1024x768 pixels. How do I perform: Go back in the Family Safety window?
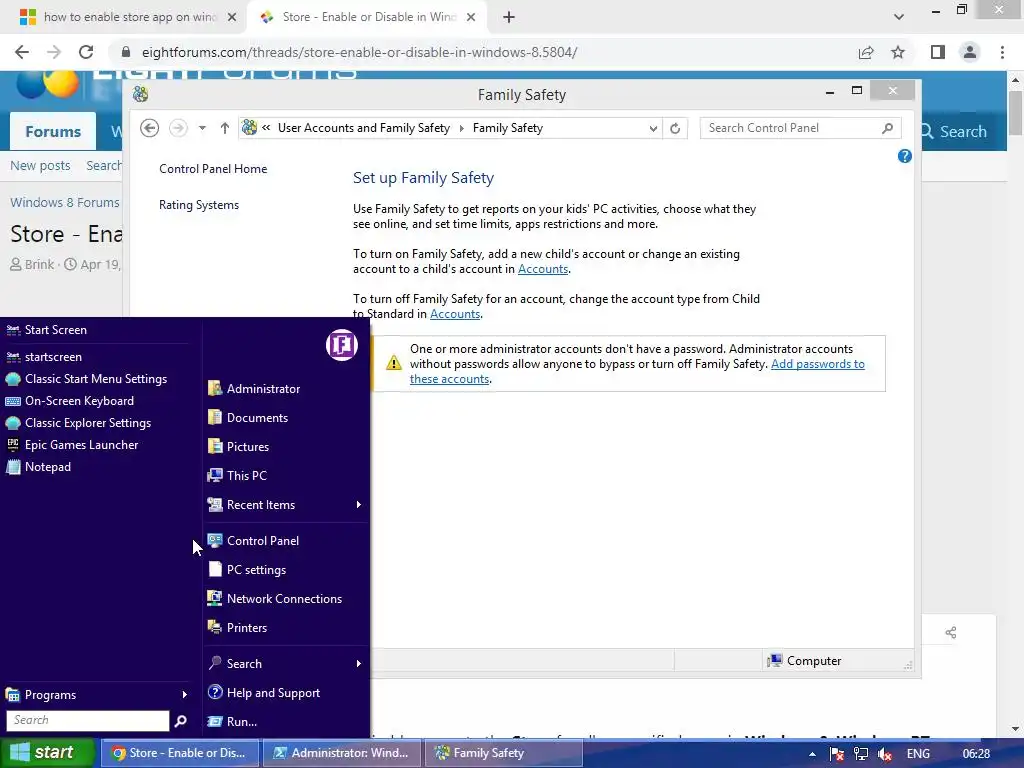click(x=150, y=128)
